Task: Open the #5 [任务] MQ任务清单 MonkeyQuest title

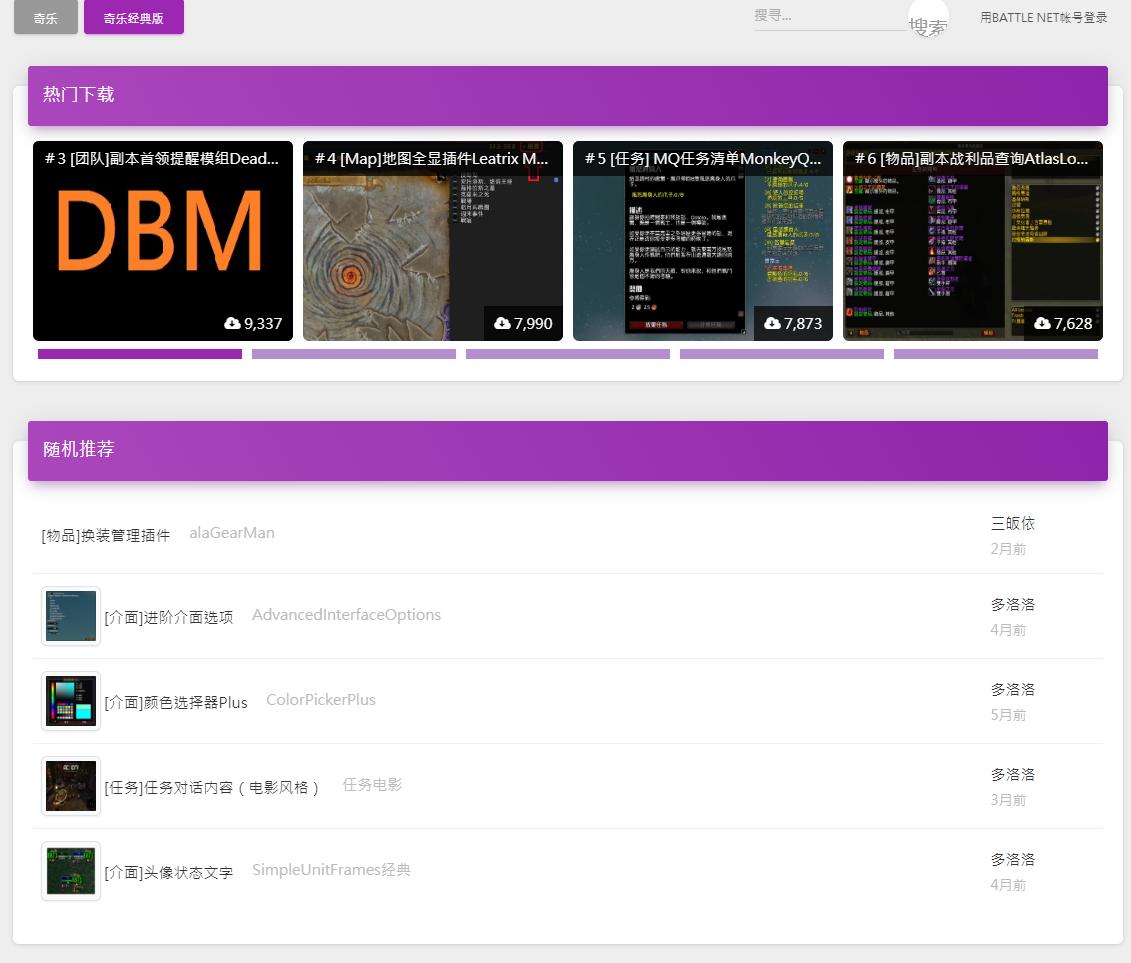Action: 703,159
